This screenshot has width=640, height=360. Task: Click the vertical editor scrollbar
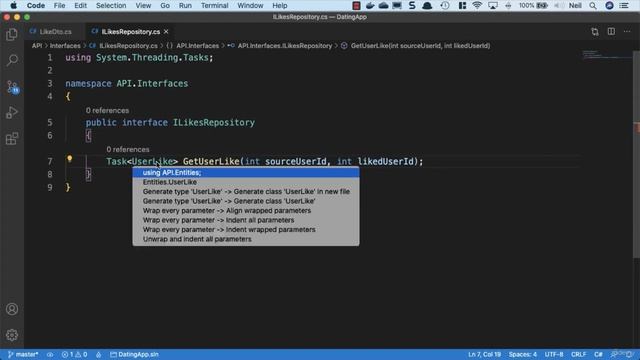pos(636,155)
